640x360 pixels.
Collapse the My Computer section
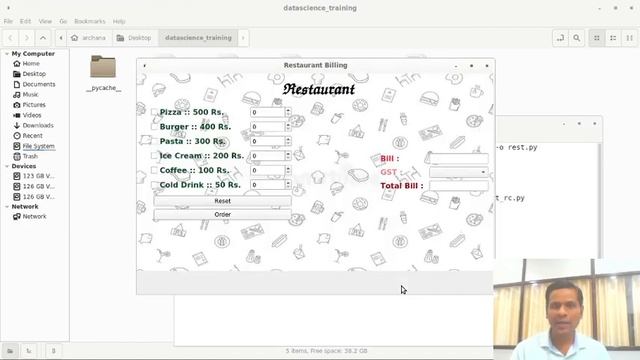pyautogui.click(x=7, y=53)
